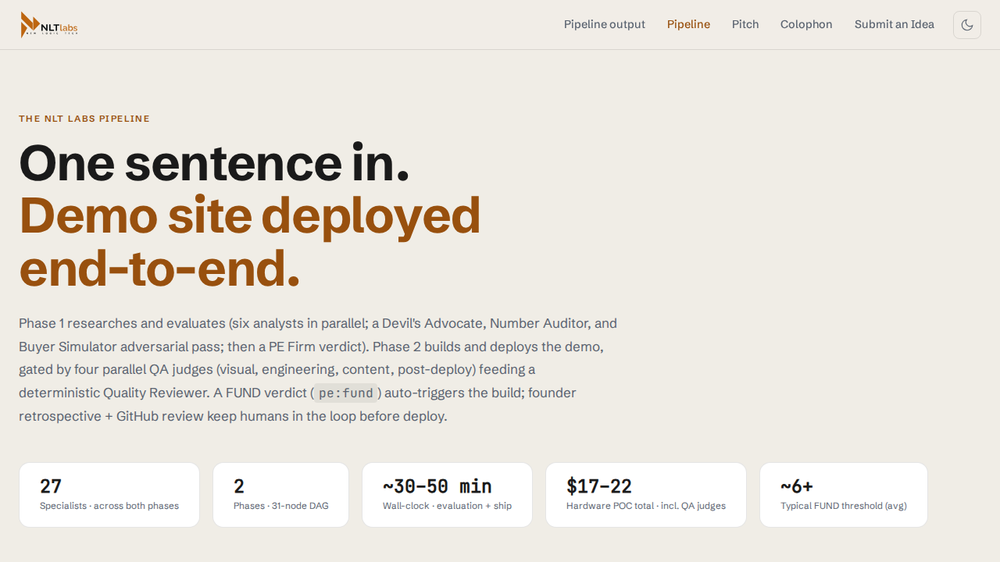Open the Colophon link
Screen dimensions: 1000x562
coord(806,24)
